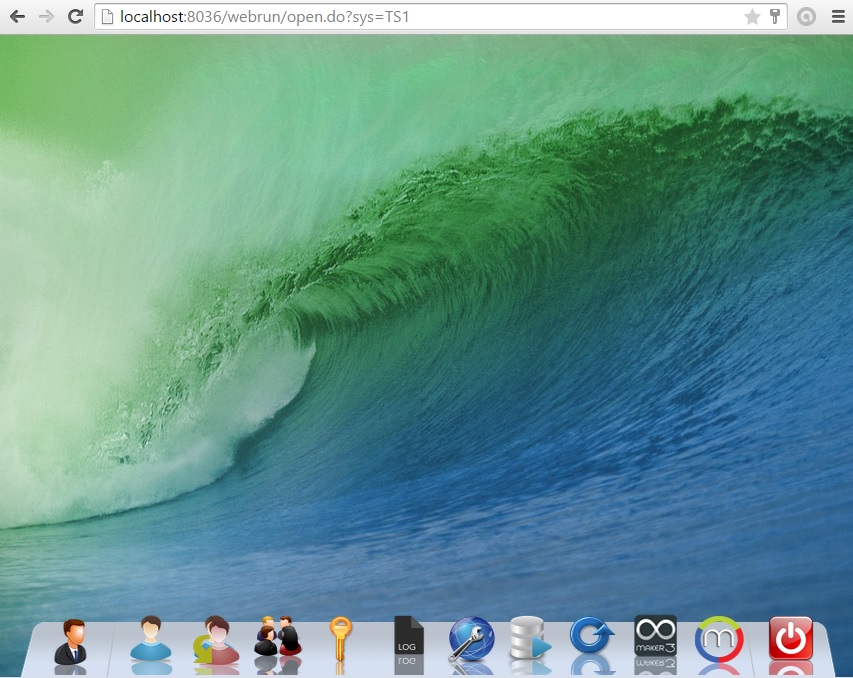Bookmark this page with the star icon

(752, 17)
